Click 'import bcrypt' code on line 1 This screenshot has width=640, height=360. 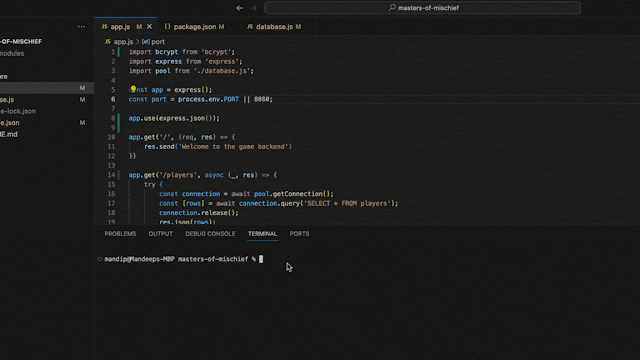tap(153, 52)
